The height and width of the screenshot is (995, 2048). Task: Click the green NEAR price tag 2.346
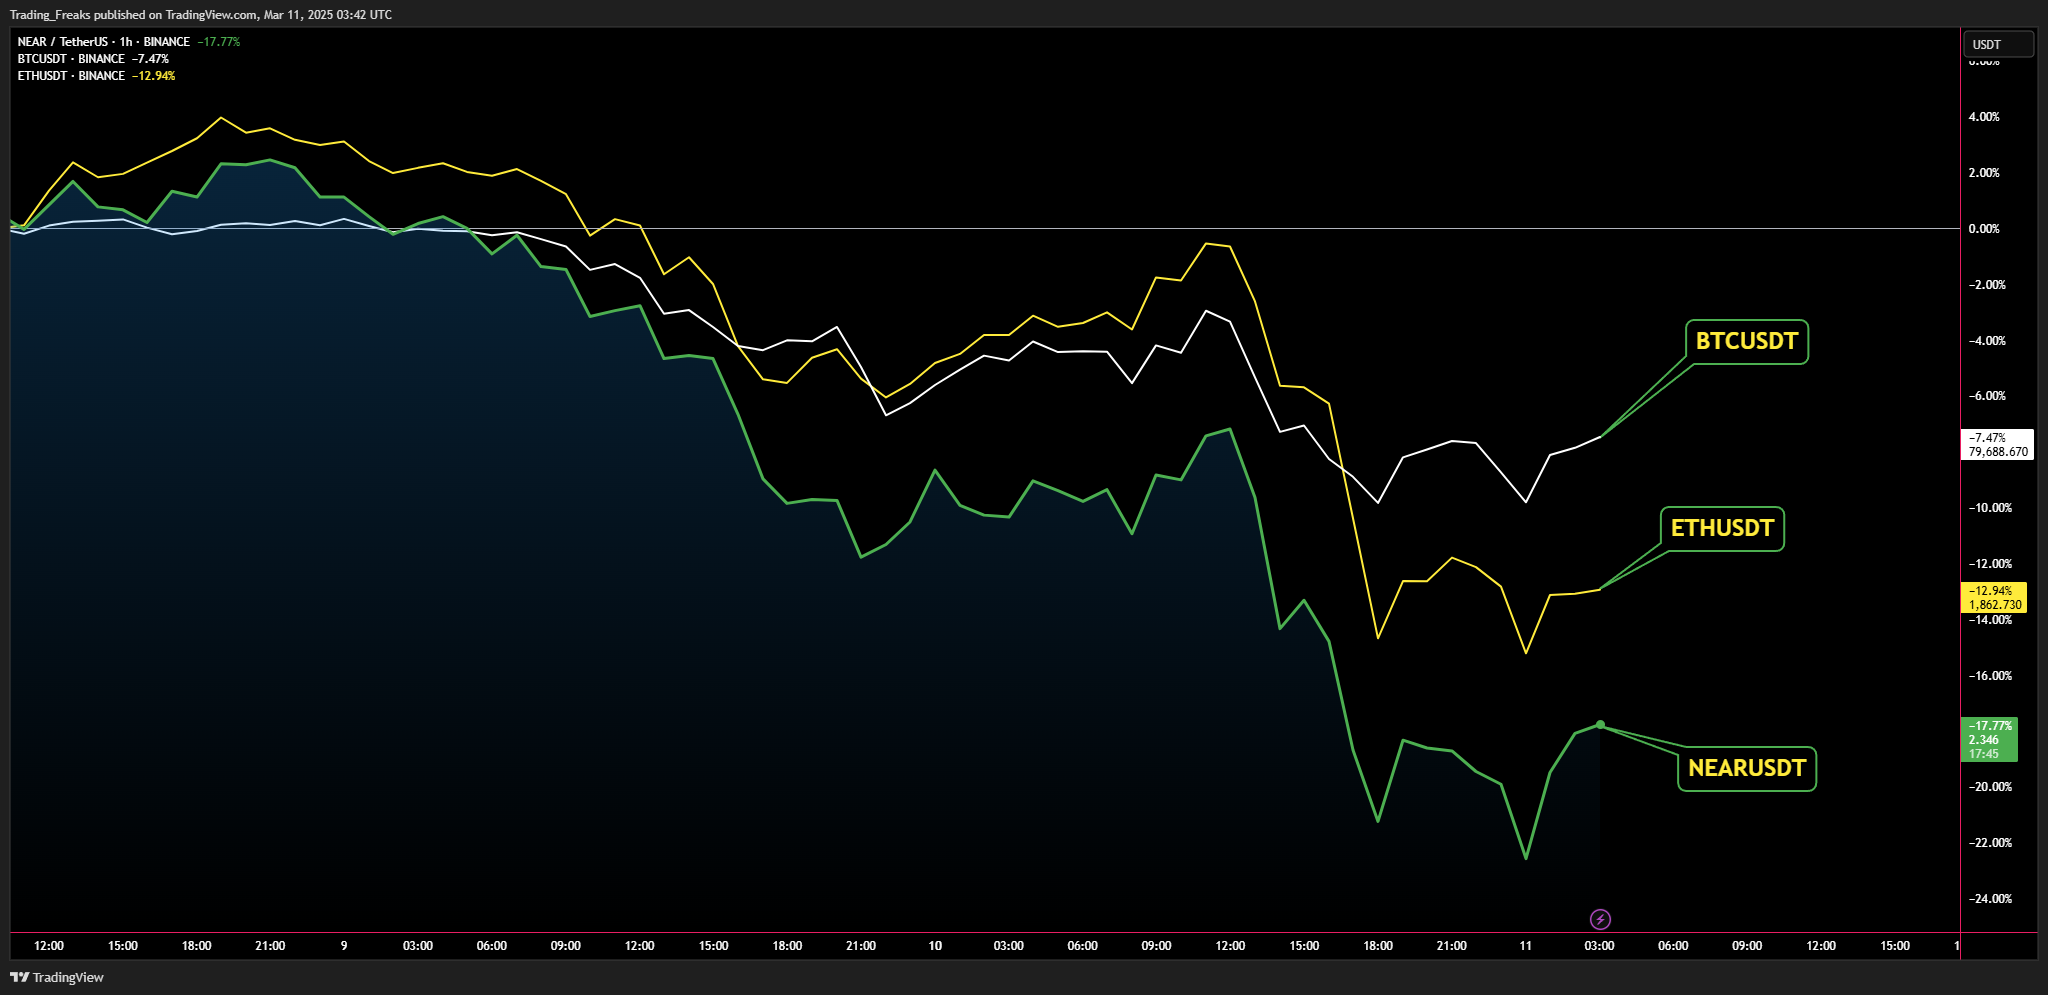(1990, 740)
